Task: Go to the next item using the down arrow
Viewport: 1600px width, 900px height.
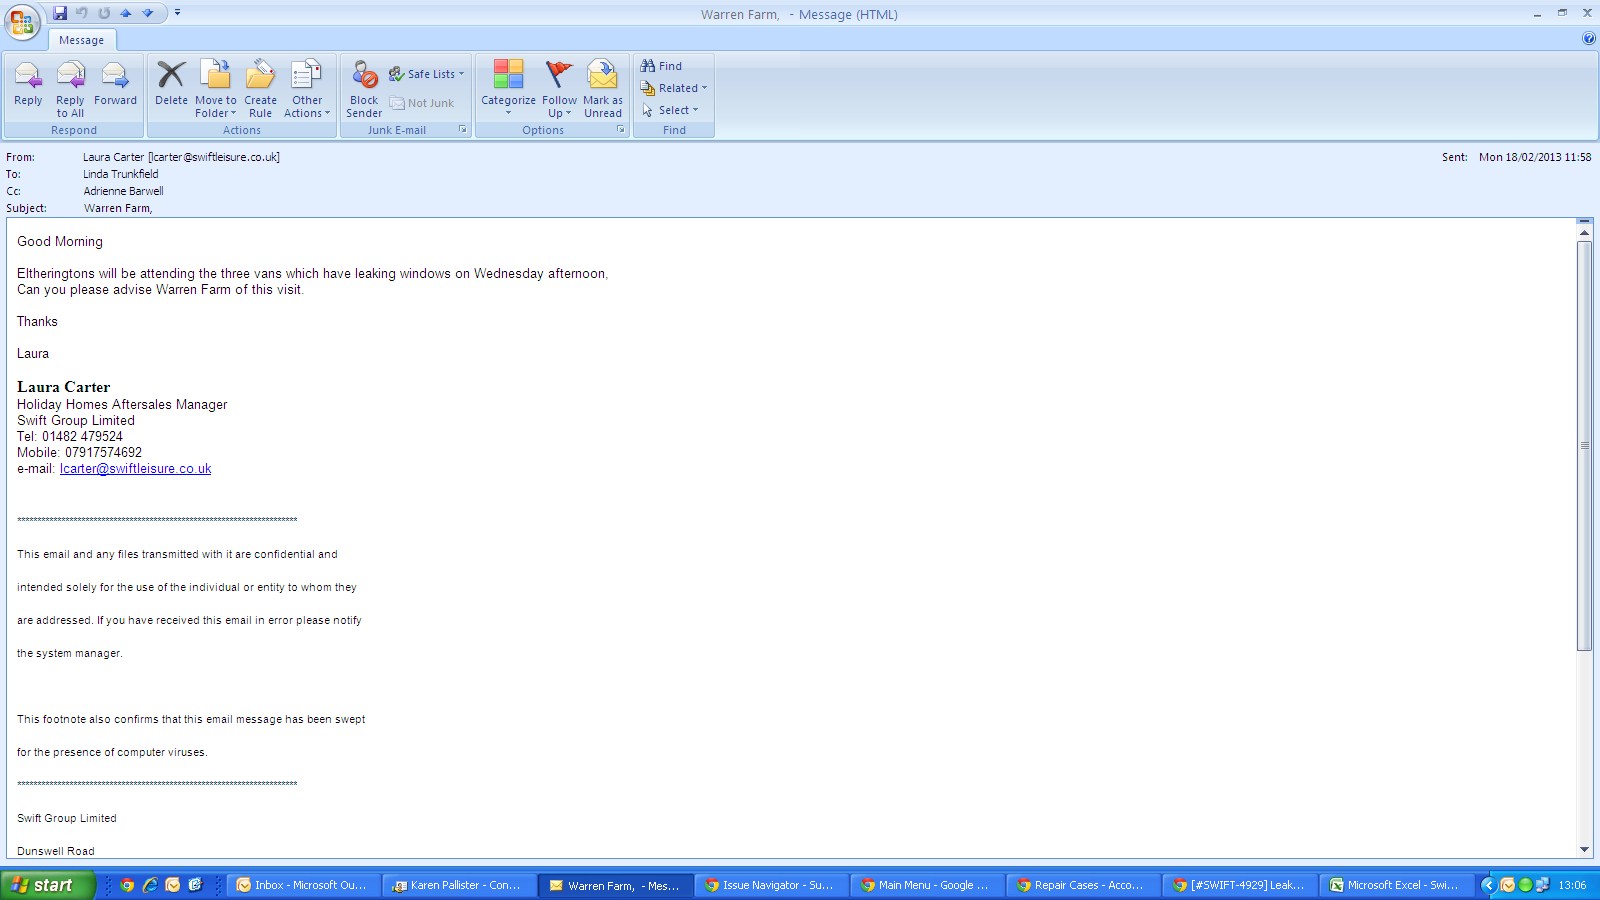Action: coord(148,13)
